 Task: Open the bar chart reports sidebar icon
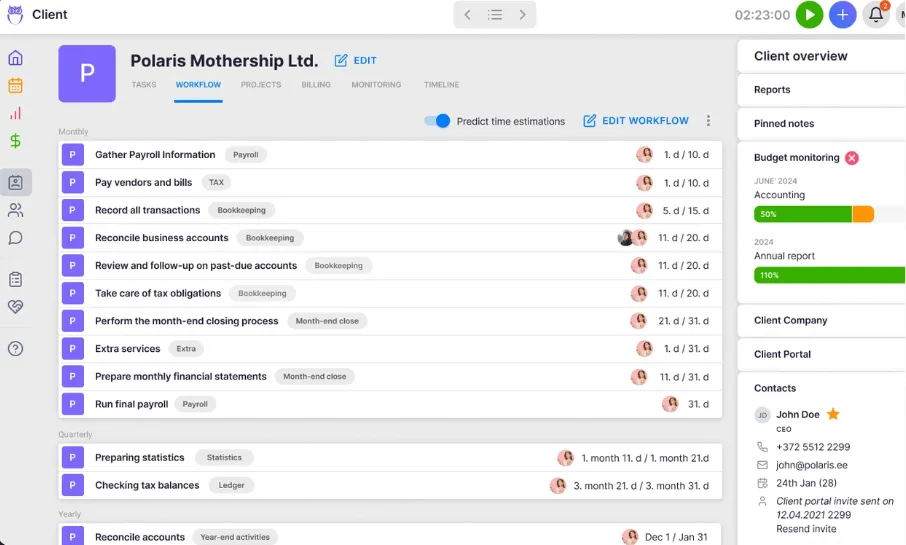[16, 113]
